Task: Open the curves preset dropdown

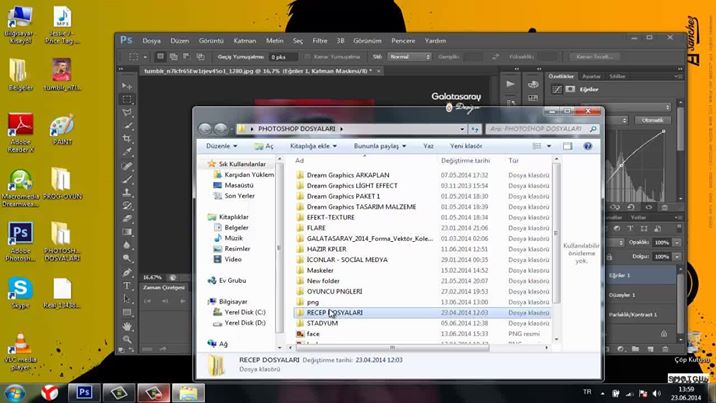Action: pos(639,107)
